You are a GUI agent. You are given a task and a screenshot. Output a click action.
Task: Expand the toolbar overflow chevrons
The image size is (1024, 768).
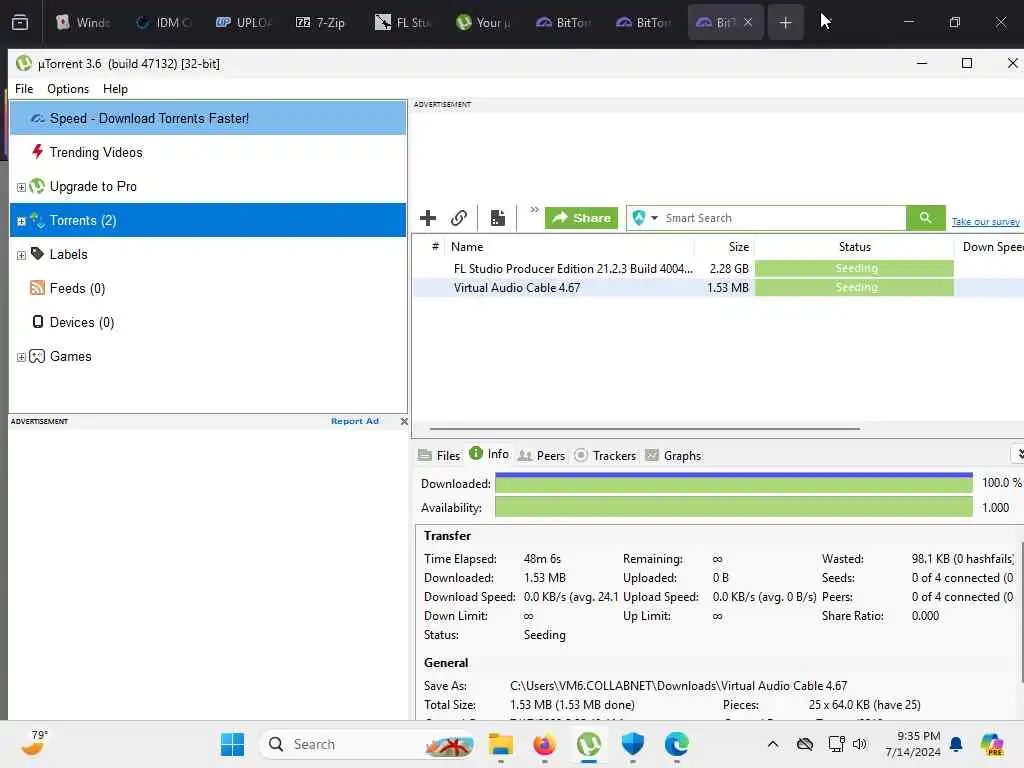point(534,210)
